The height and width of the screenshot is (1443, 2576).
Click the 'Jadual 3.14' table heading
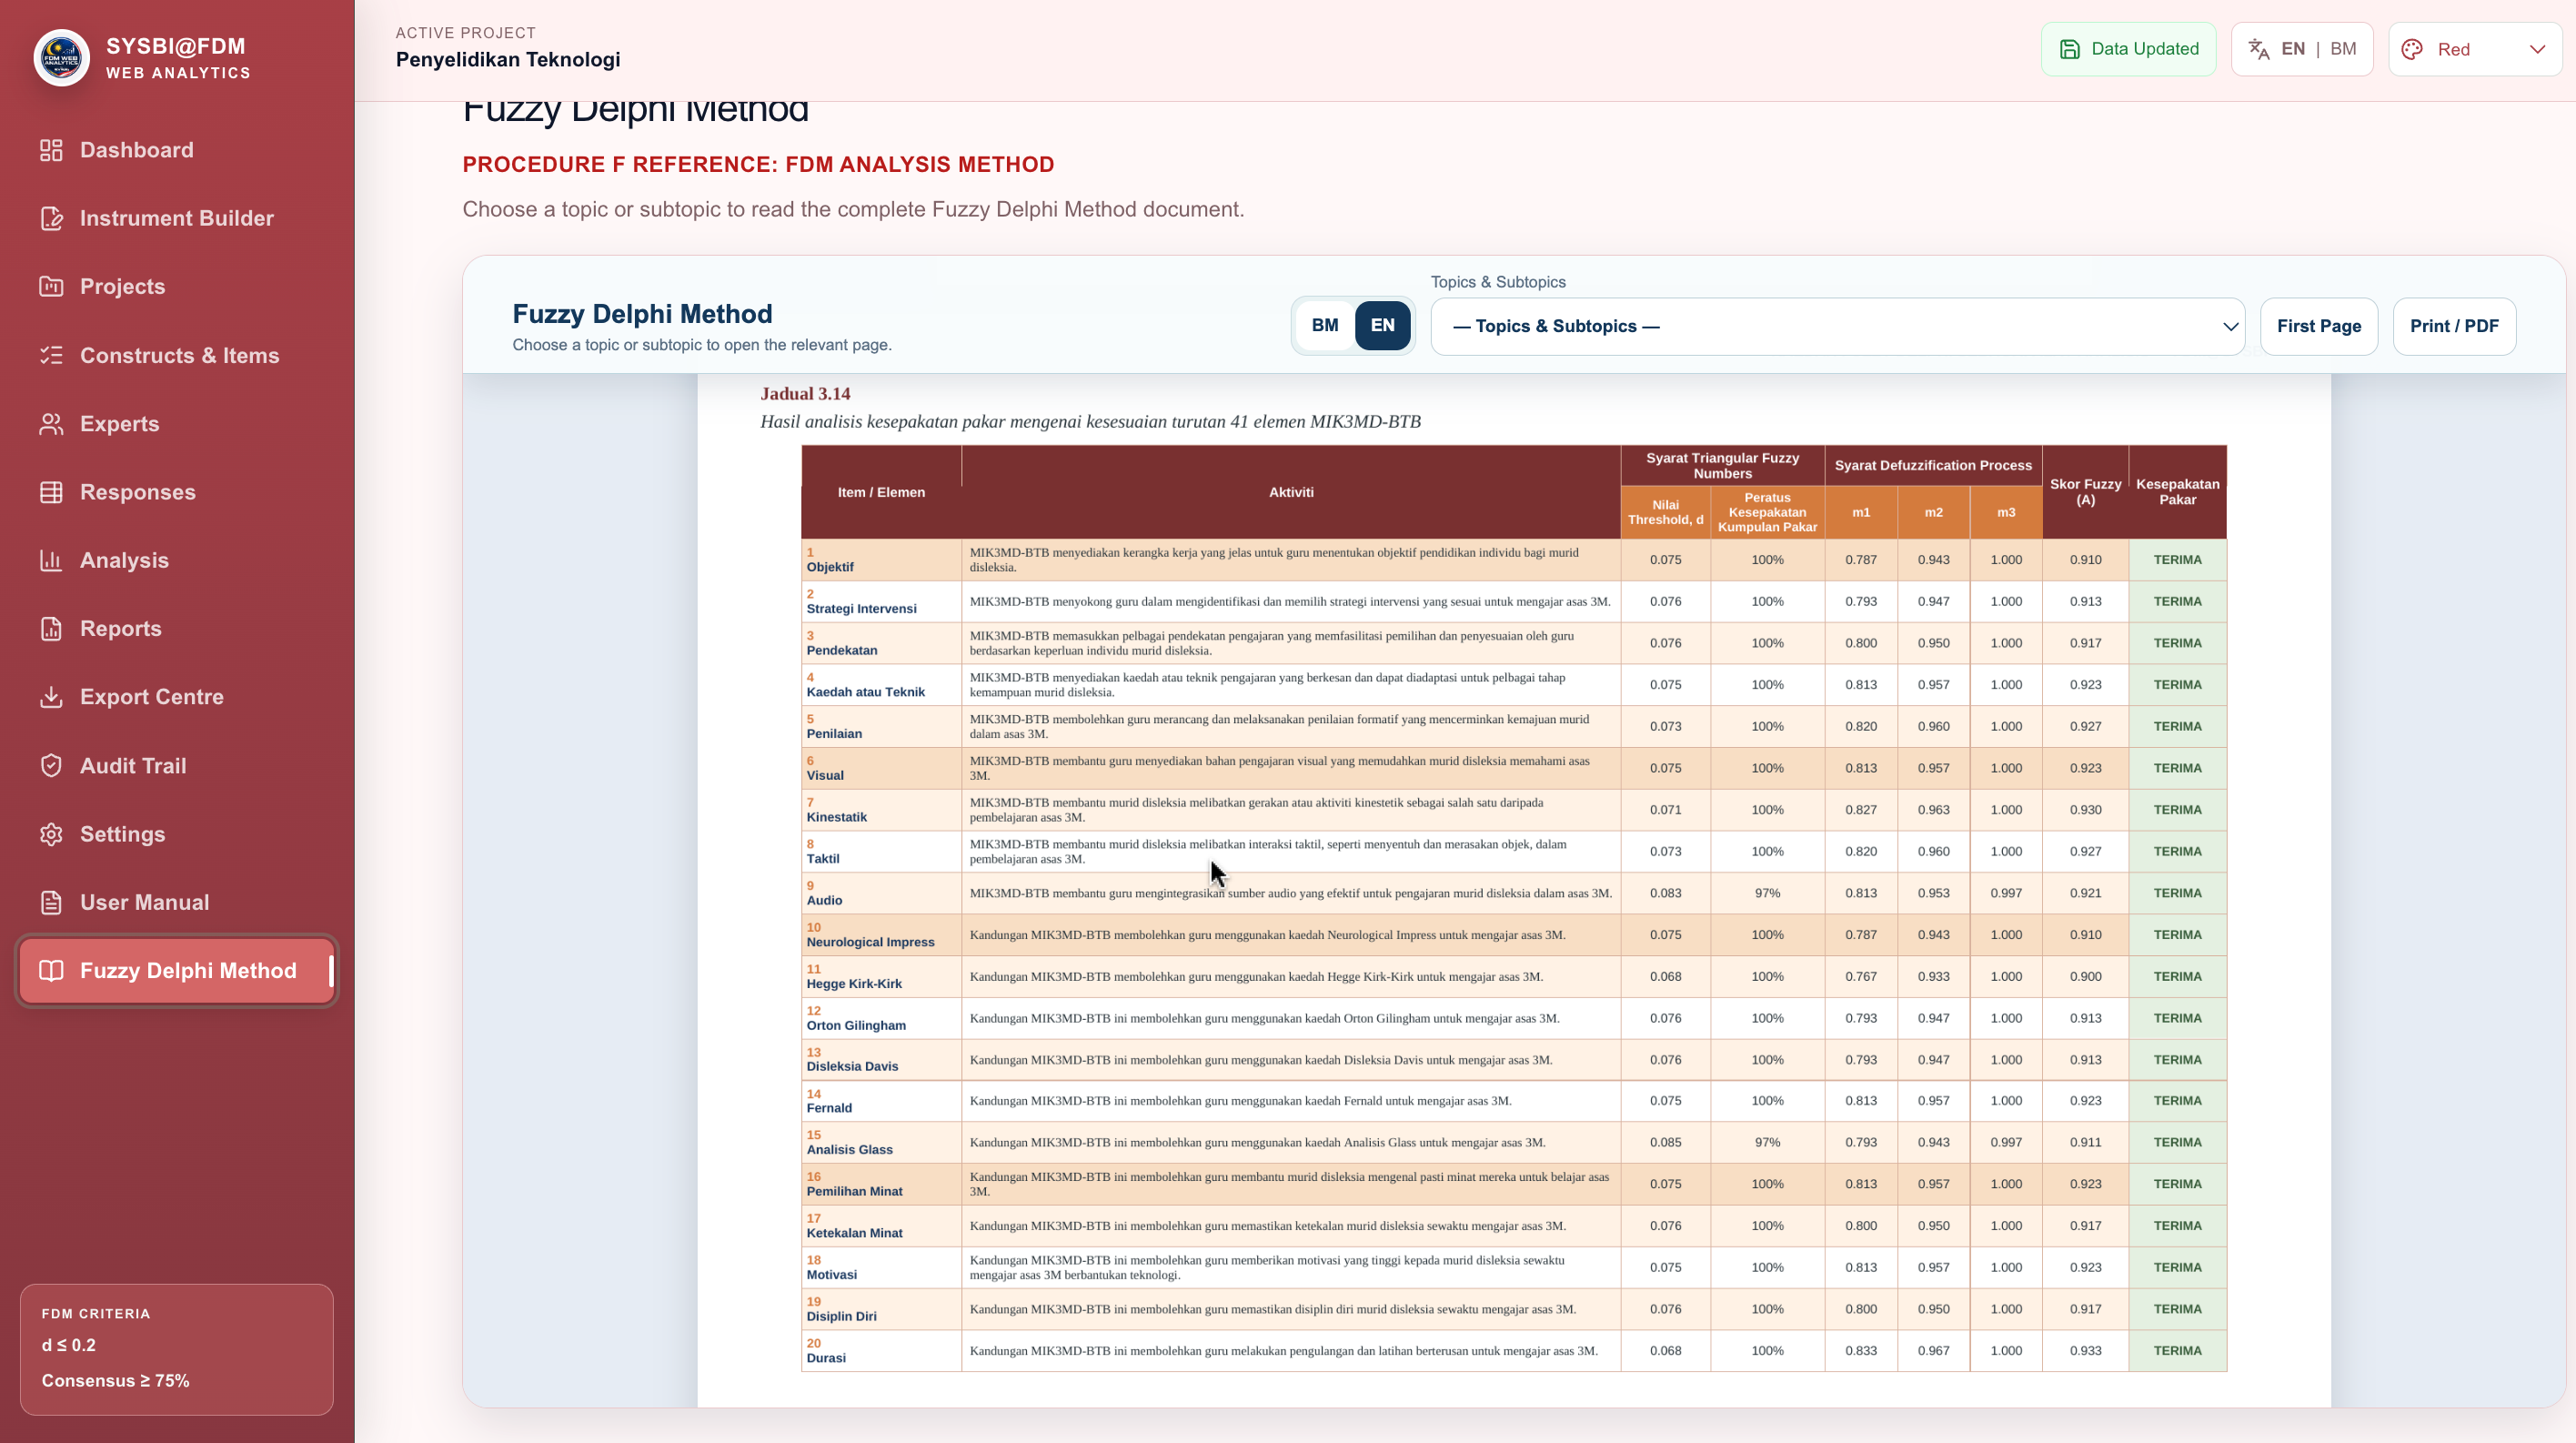pos(805,394)
